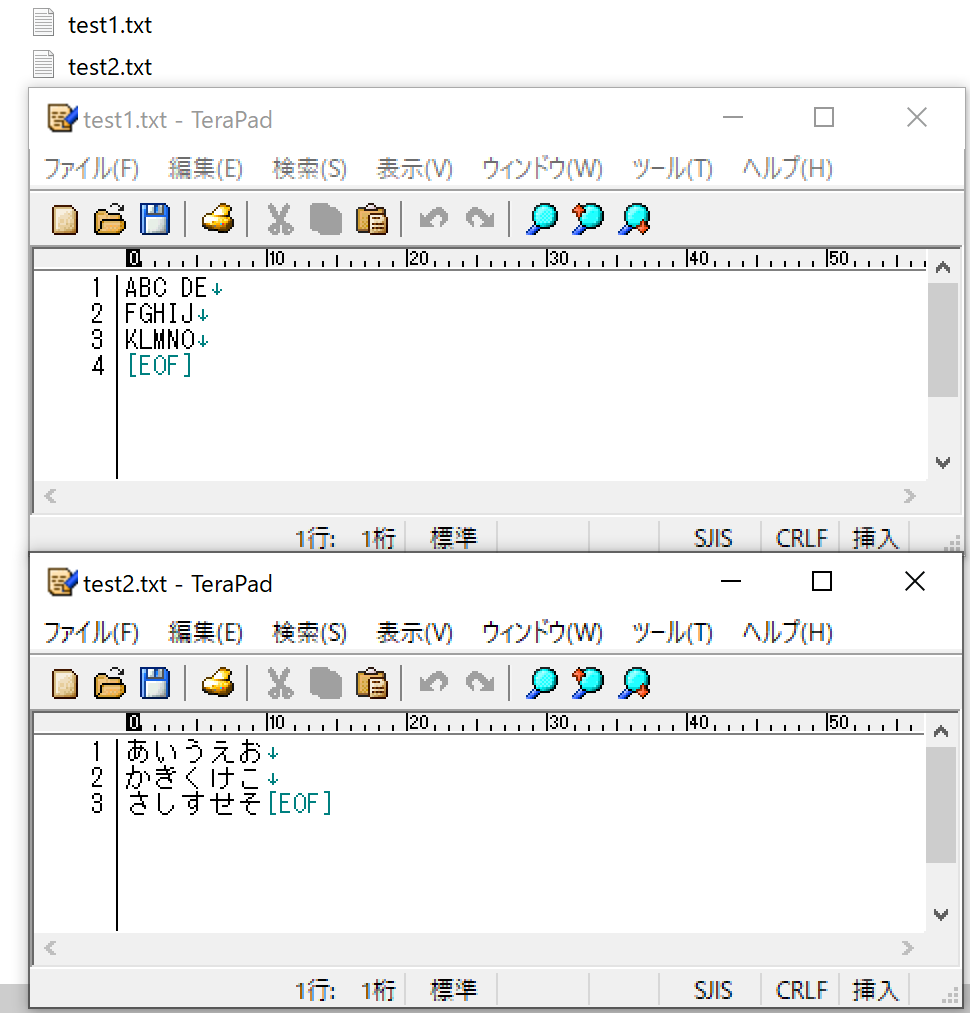
Task: Click the Cut scissors icon in test1.txt window
Action: (279, 219)
